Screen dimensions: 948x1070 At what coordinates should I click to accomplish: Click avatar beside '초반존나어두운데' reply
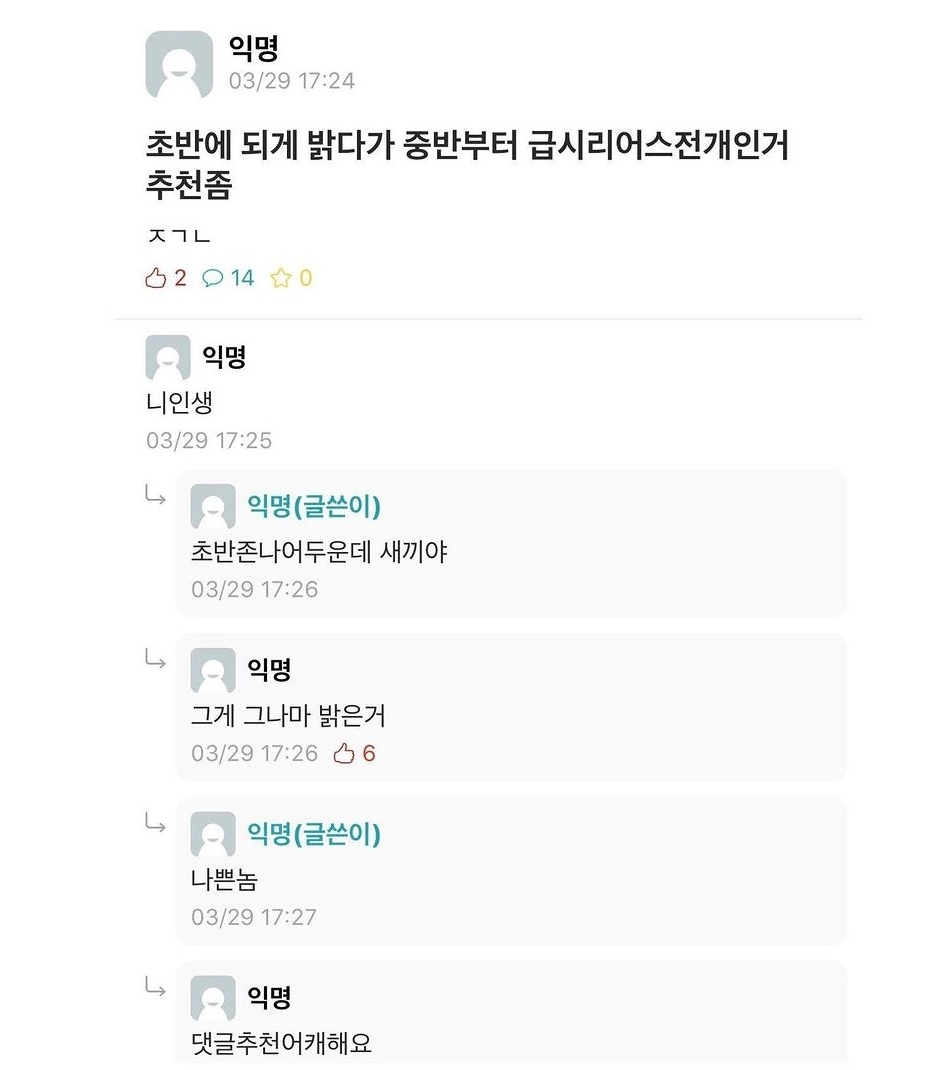click(213, 507)
